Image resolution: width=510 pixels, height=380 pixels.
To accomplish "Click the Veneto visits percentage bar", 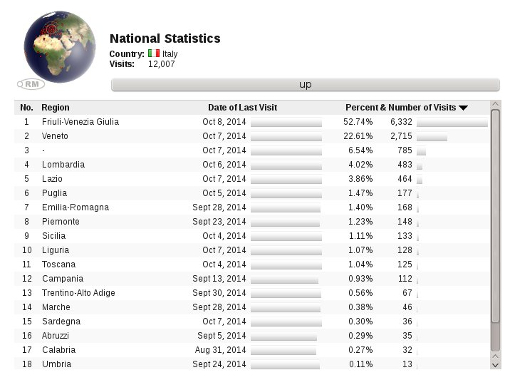I will pyautogui.click(x=432, y=137).
